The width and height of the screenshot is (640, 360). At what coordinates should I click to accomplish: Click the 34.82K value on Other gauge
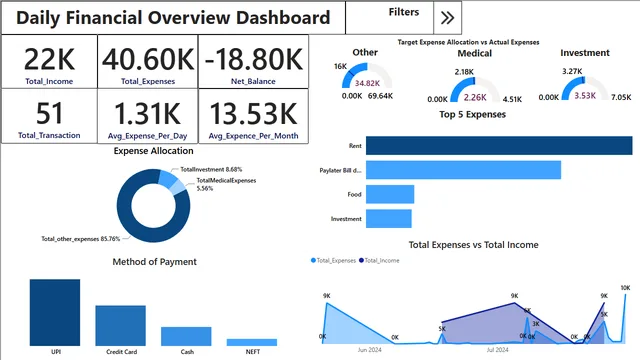coord(367,83)
